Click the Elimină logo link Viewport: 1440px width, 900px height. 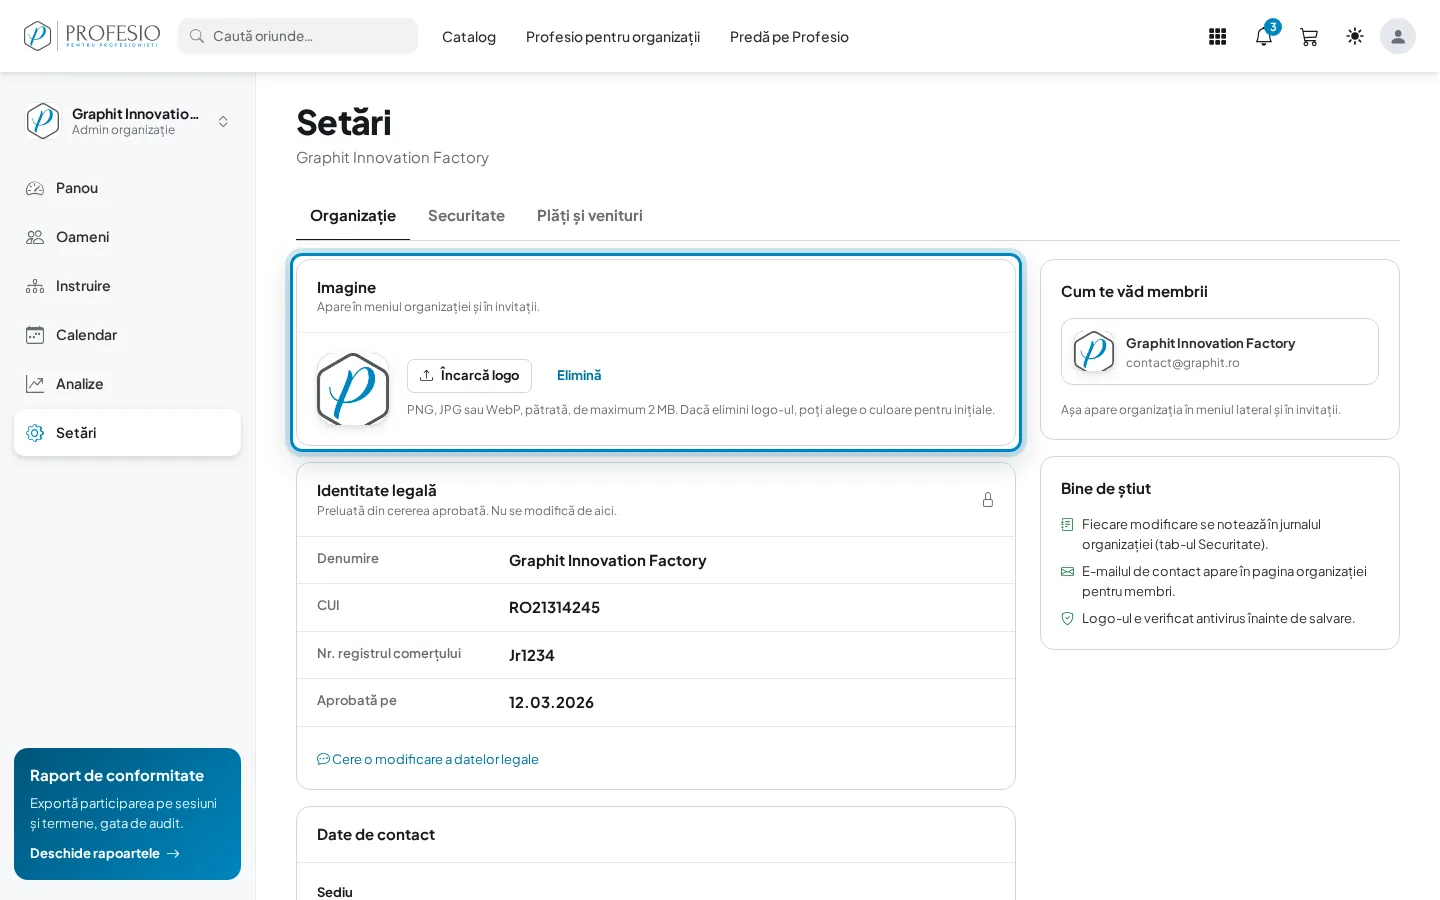pos(579,376)
